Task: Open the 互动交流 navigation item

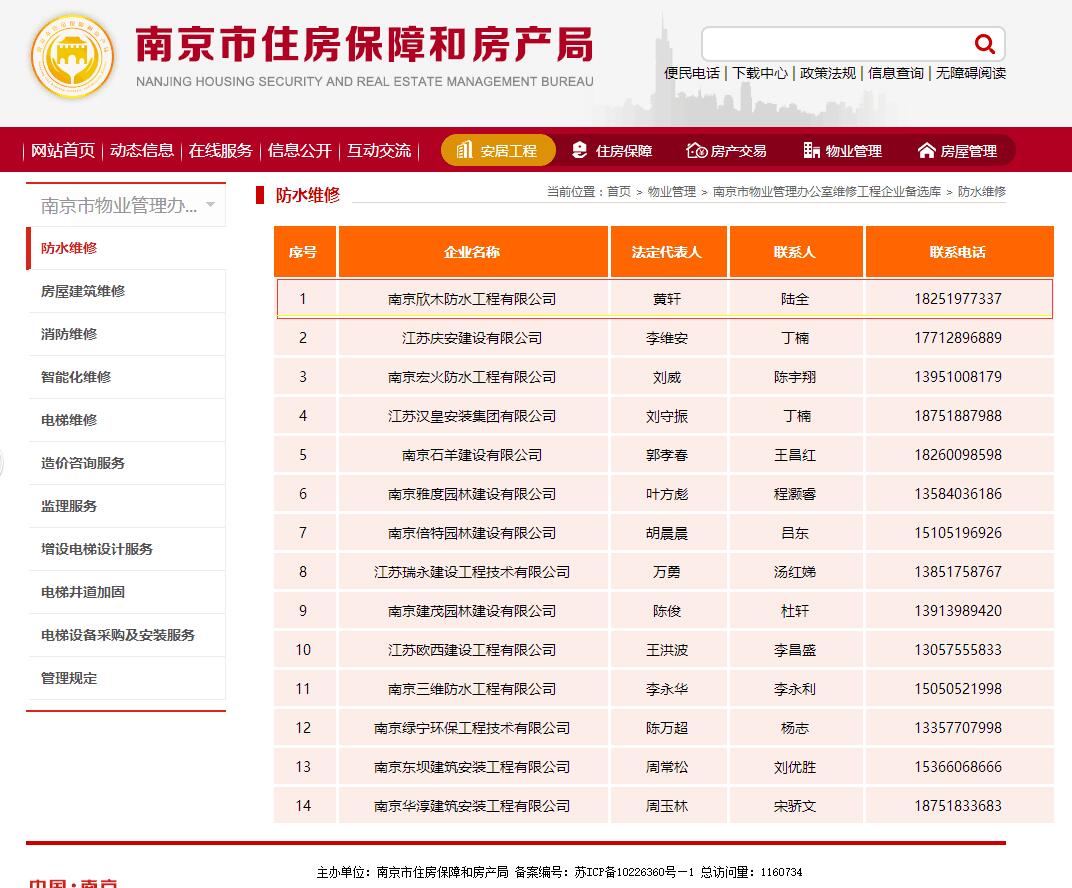Action: click(x=379, y=150)
